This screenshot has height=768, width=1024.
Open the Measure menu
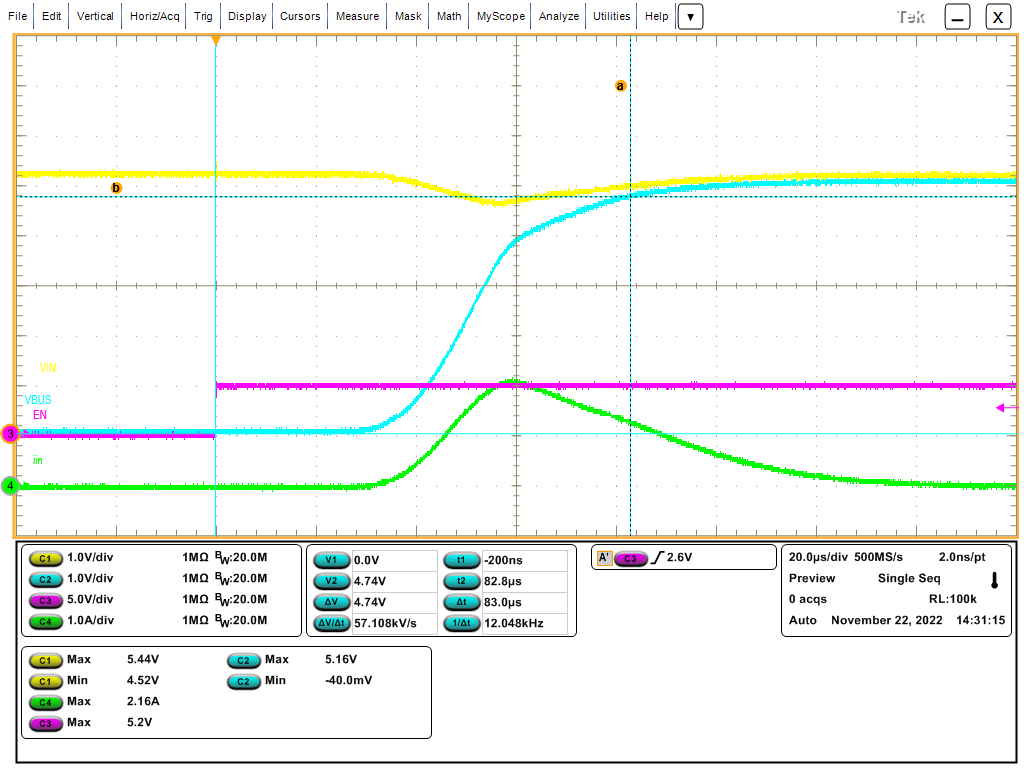pyautogui.click(x=357, y=17)
